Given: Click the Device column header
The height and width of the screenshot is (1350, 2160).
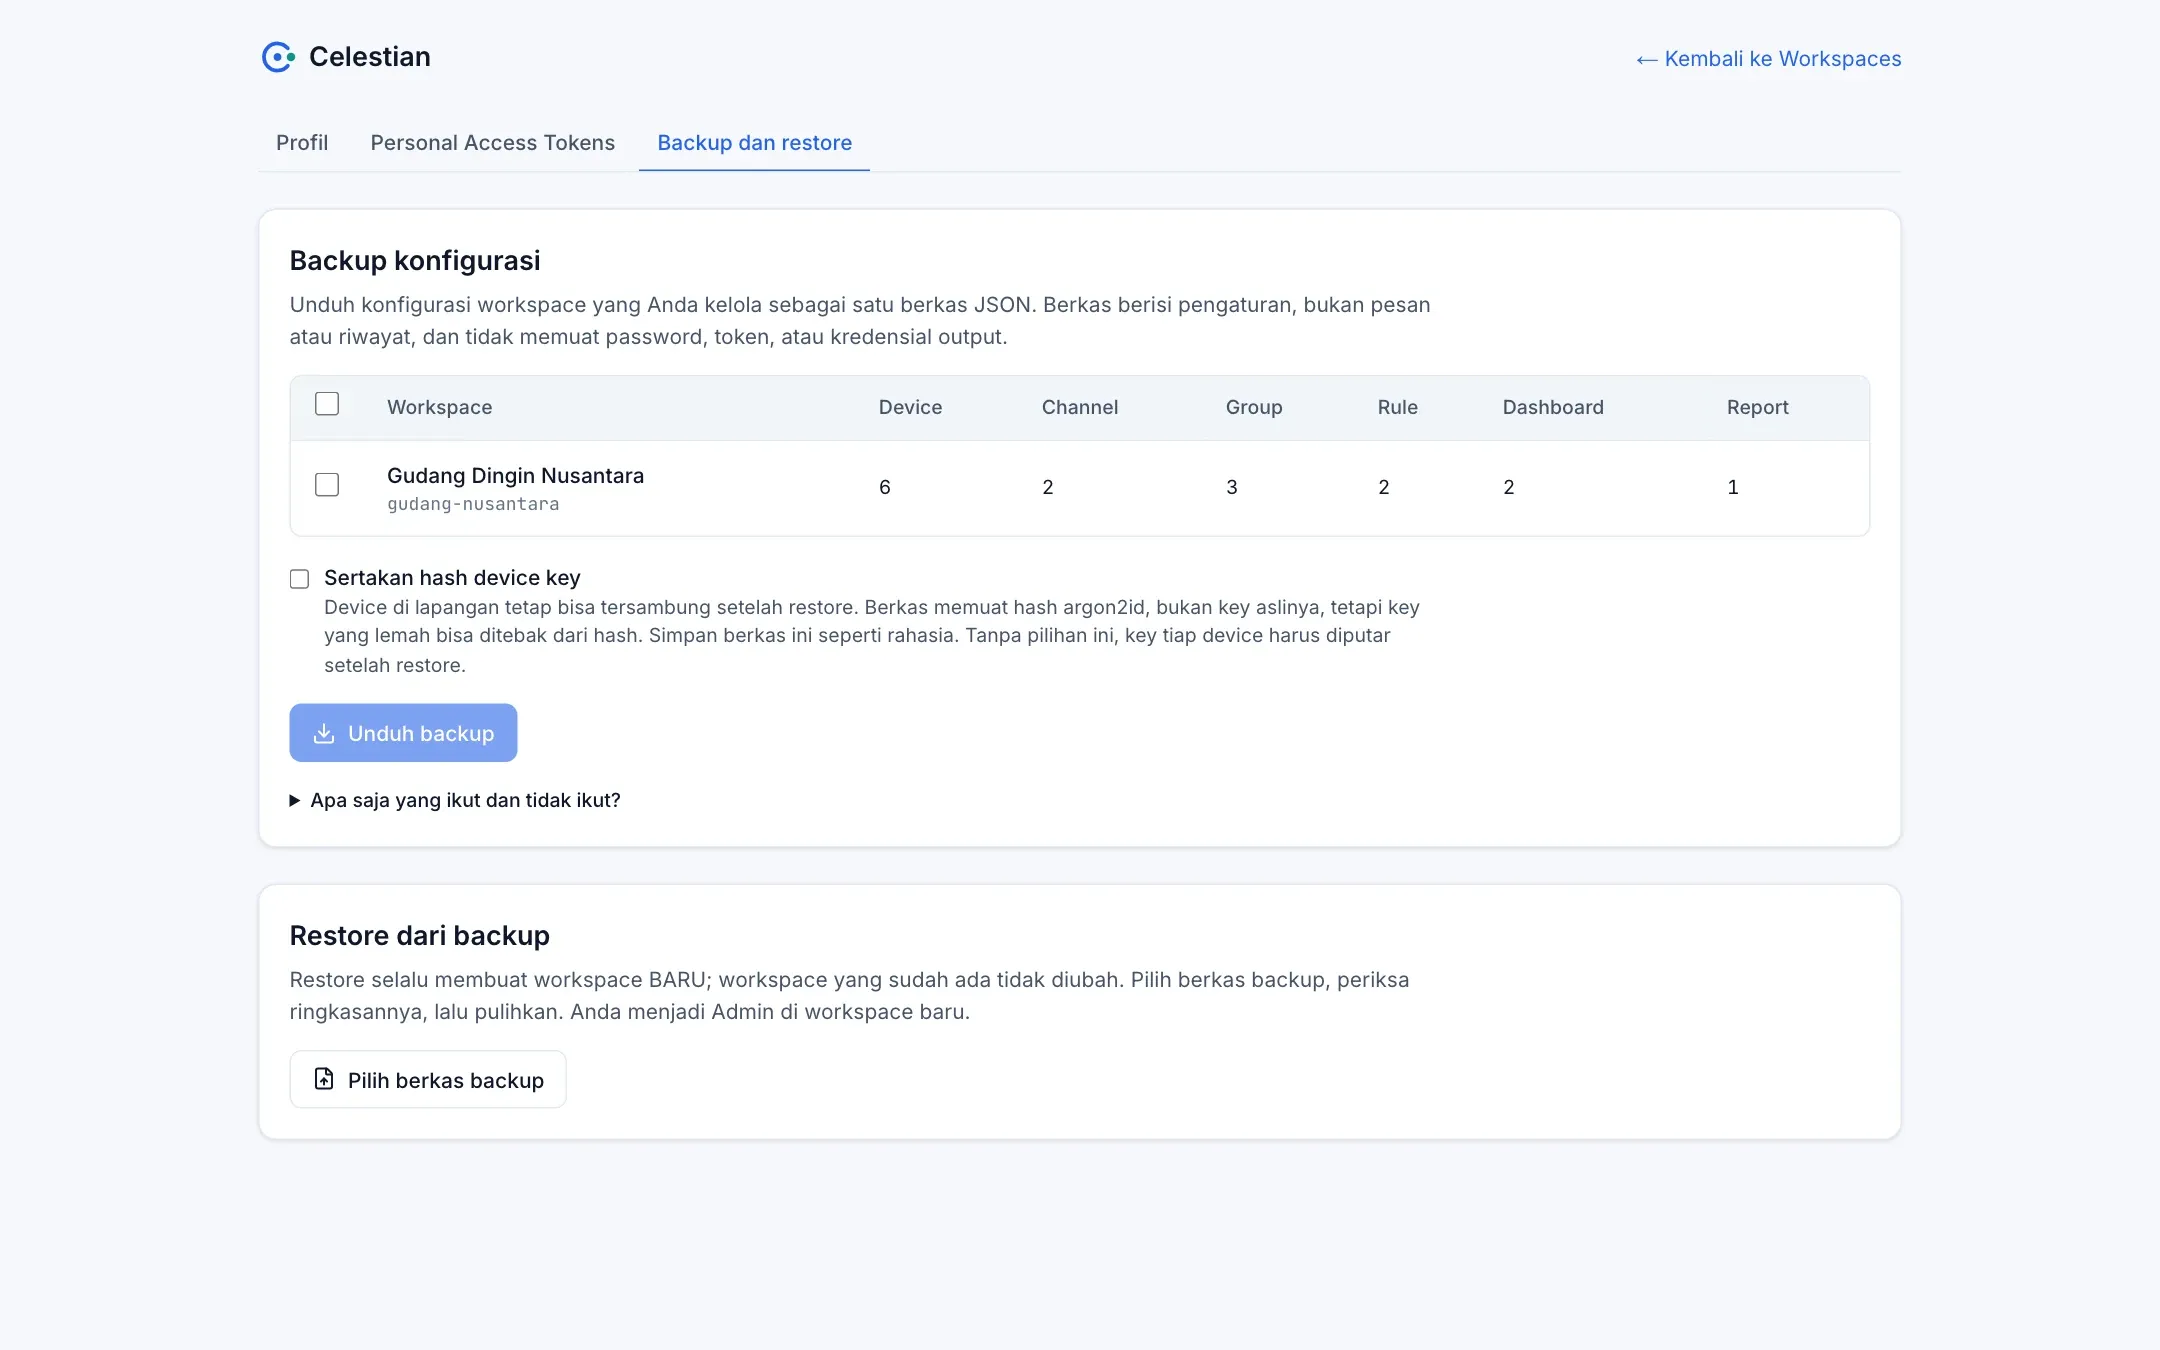Looking at the screenshot, I should coord(911,407).
